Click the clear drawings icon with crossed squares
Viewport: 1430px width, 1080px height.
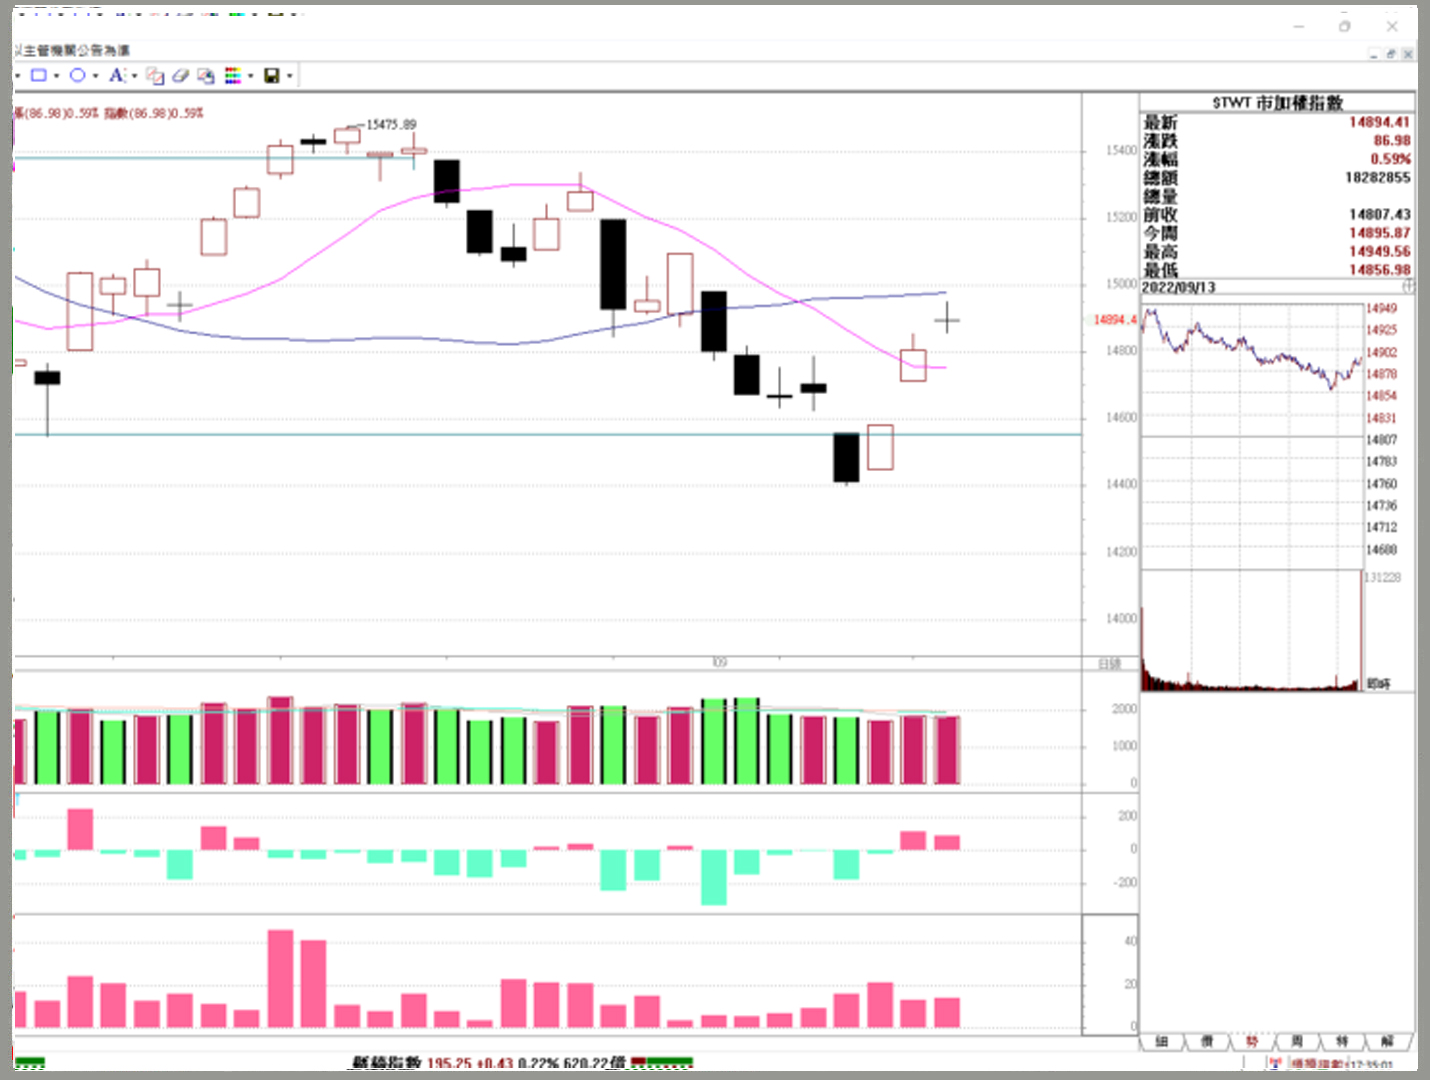point(155,75)
